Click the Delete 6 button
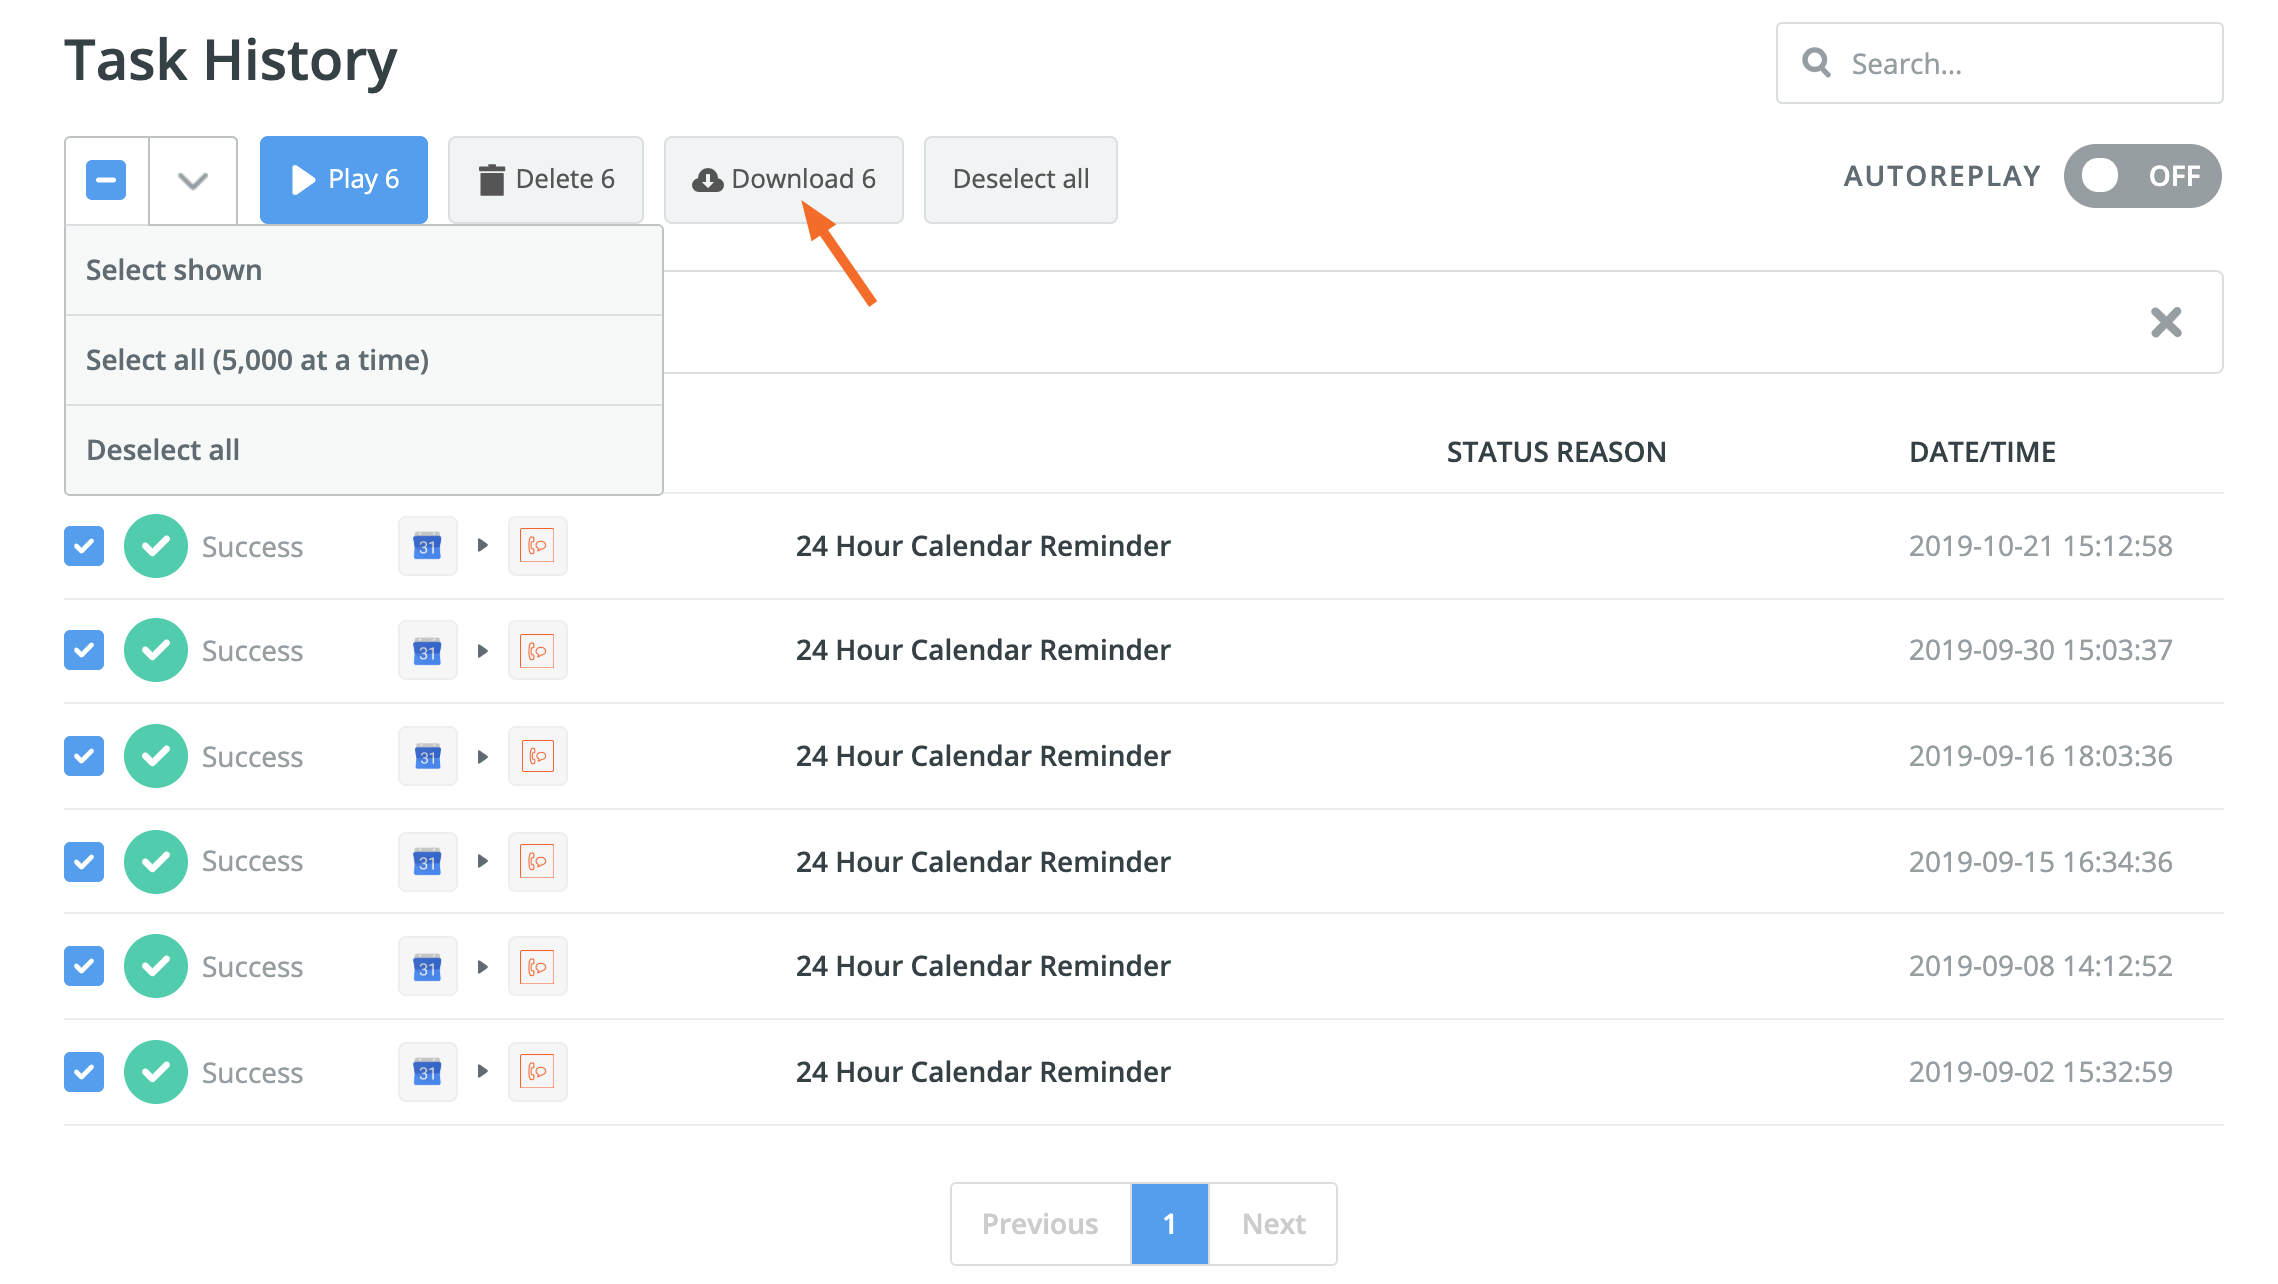Viewport: 2278px width, 1284px height. [x=546, y=180]
